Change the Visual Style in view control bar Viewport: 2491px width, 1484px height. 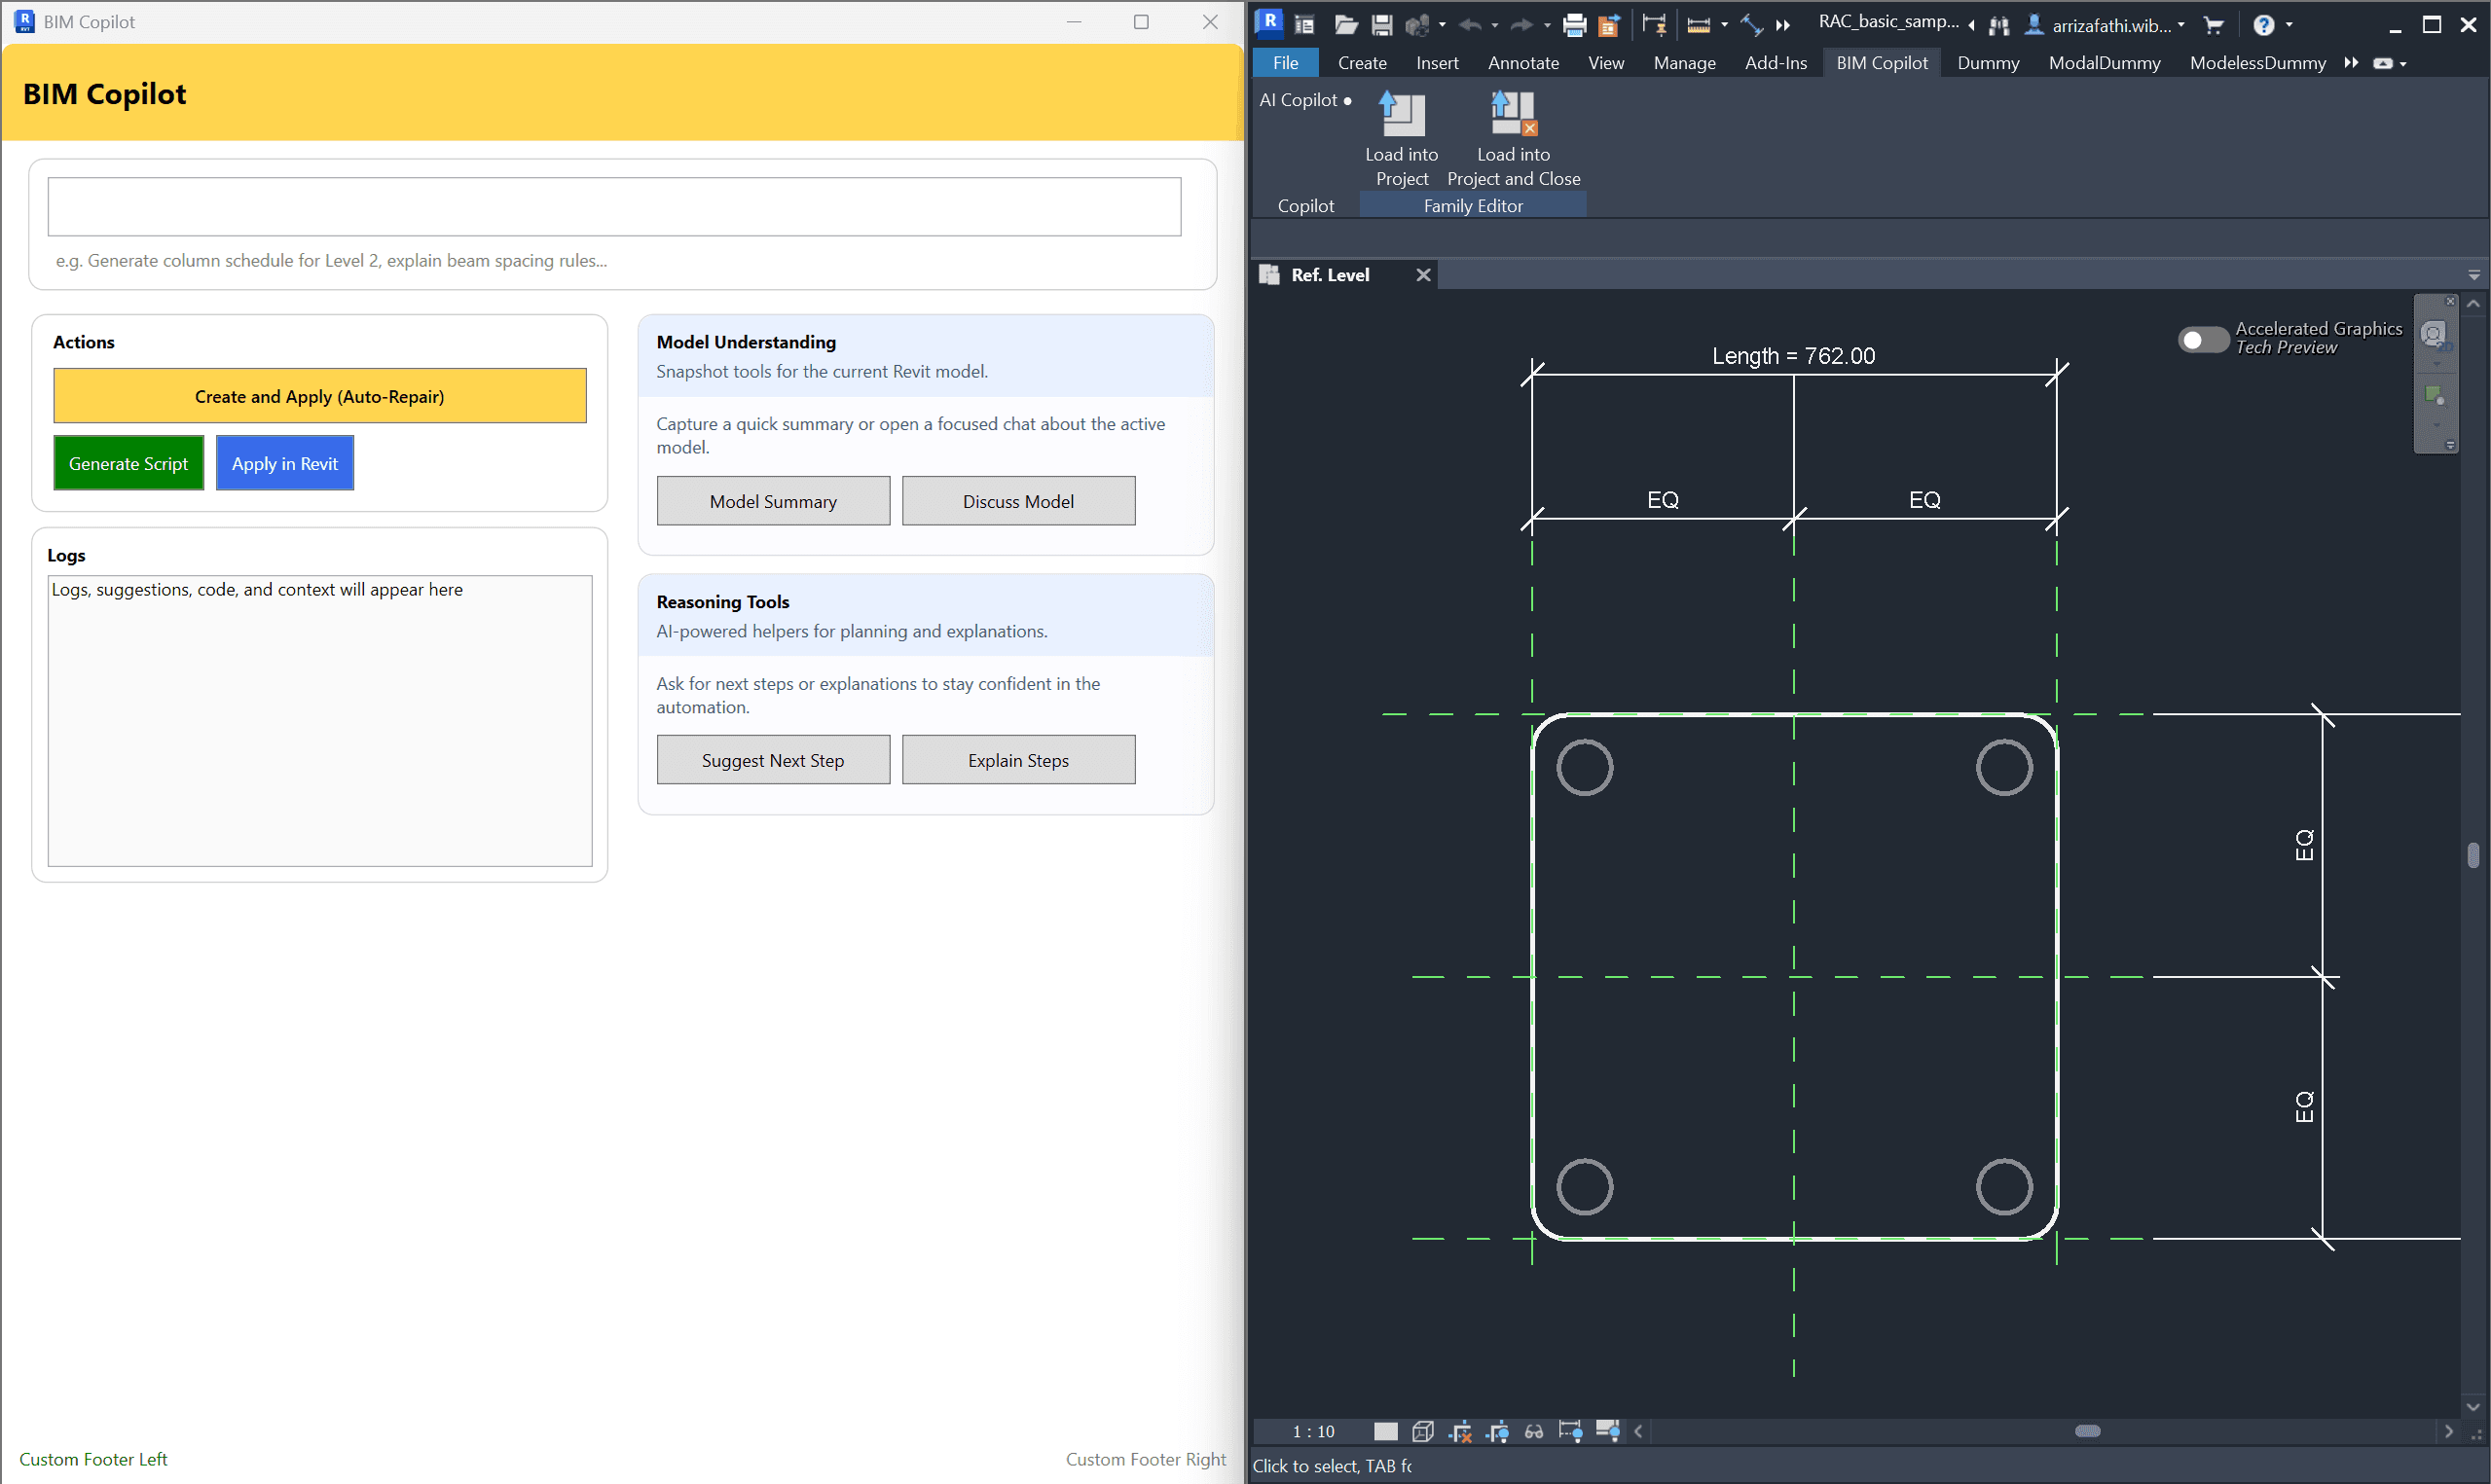[1423, 1431]
